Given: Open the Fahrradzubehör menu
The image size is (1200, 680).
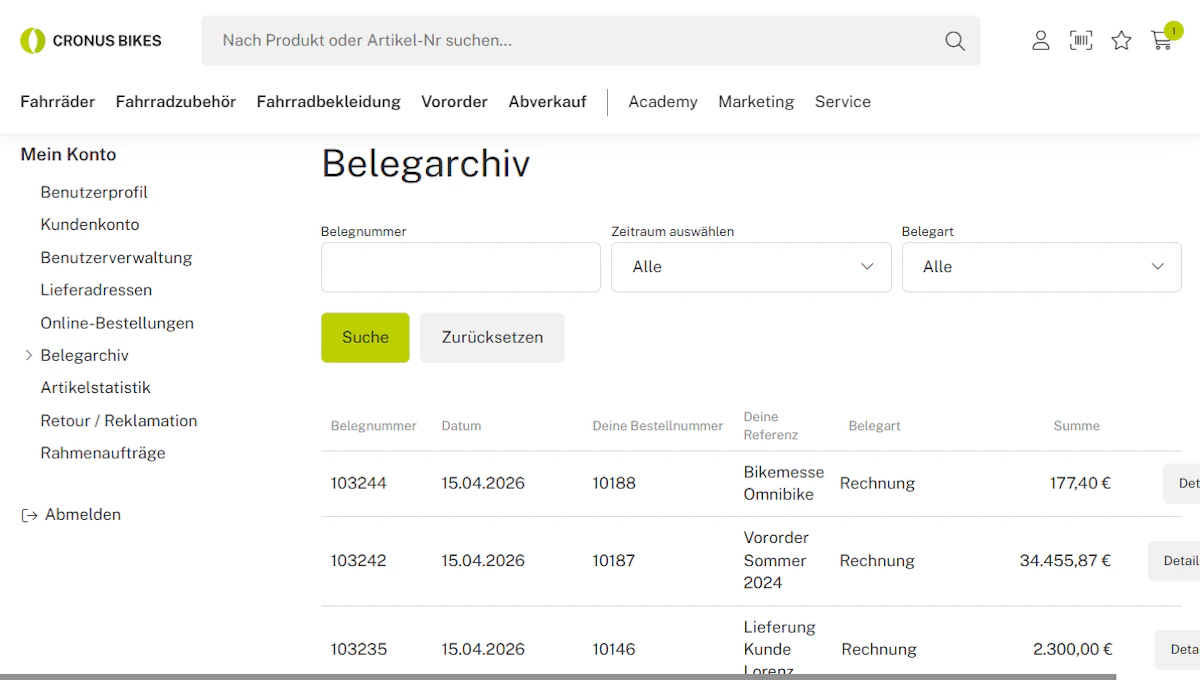Looking at the screenshot, I should [176, 102].
